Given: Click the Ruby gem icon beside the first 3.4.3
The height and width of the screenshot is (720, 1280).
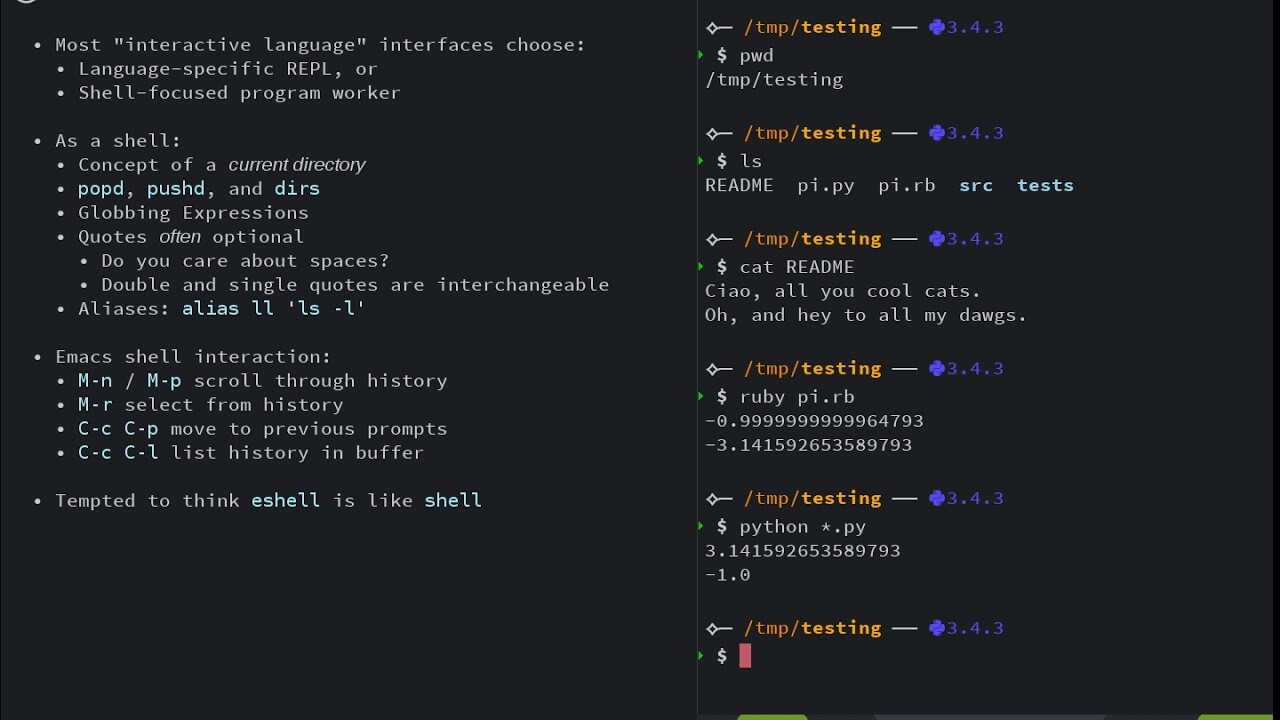Looking at the screenshot, I should point(936,27).
